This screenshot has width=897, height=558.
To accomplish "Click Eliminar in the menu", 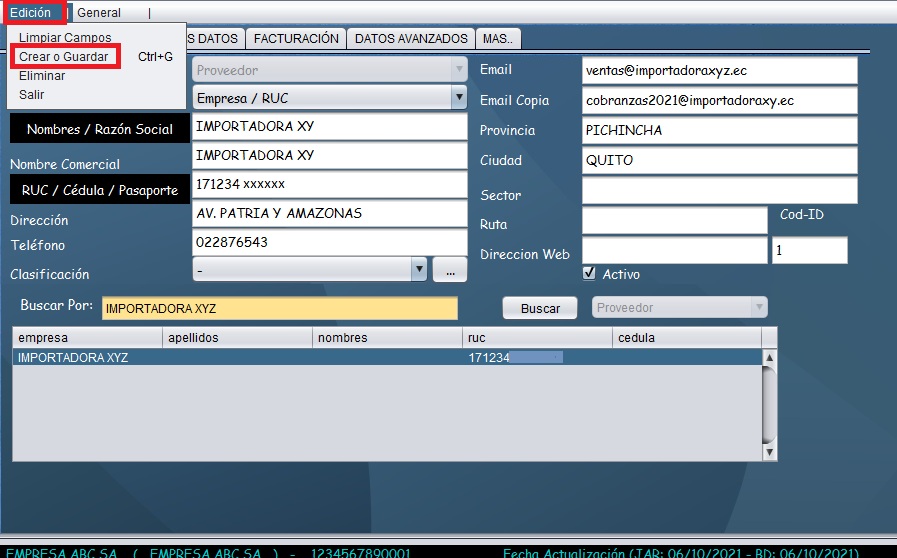I will [42, 76].
